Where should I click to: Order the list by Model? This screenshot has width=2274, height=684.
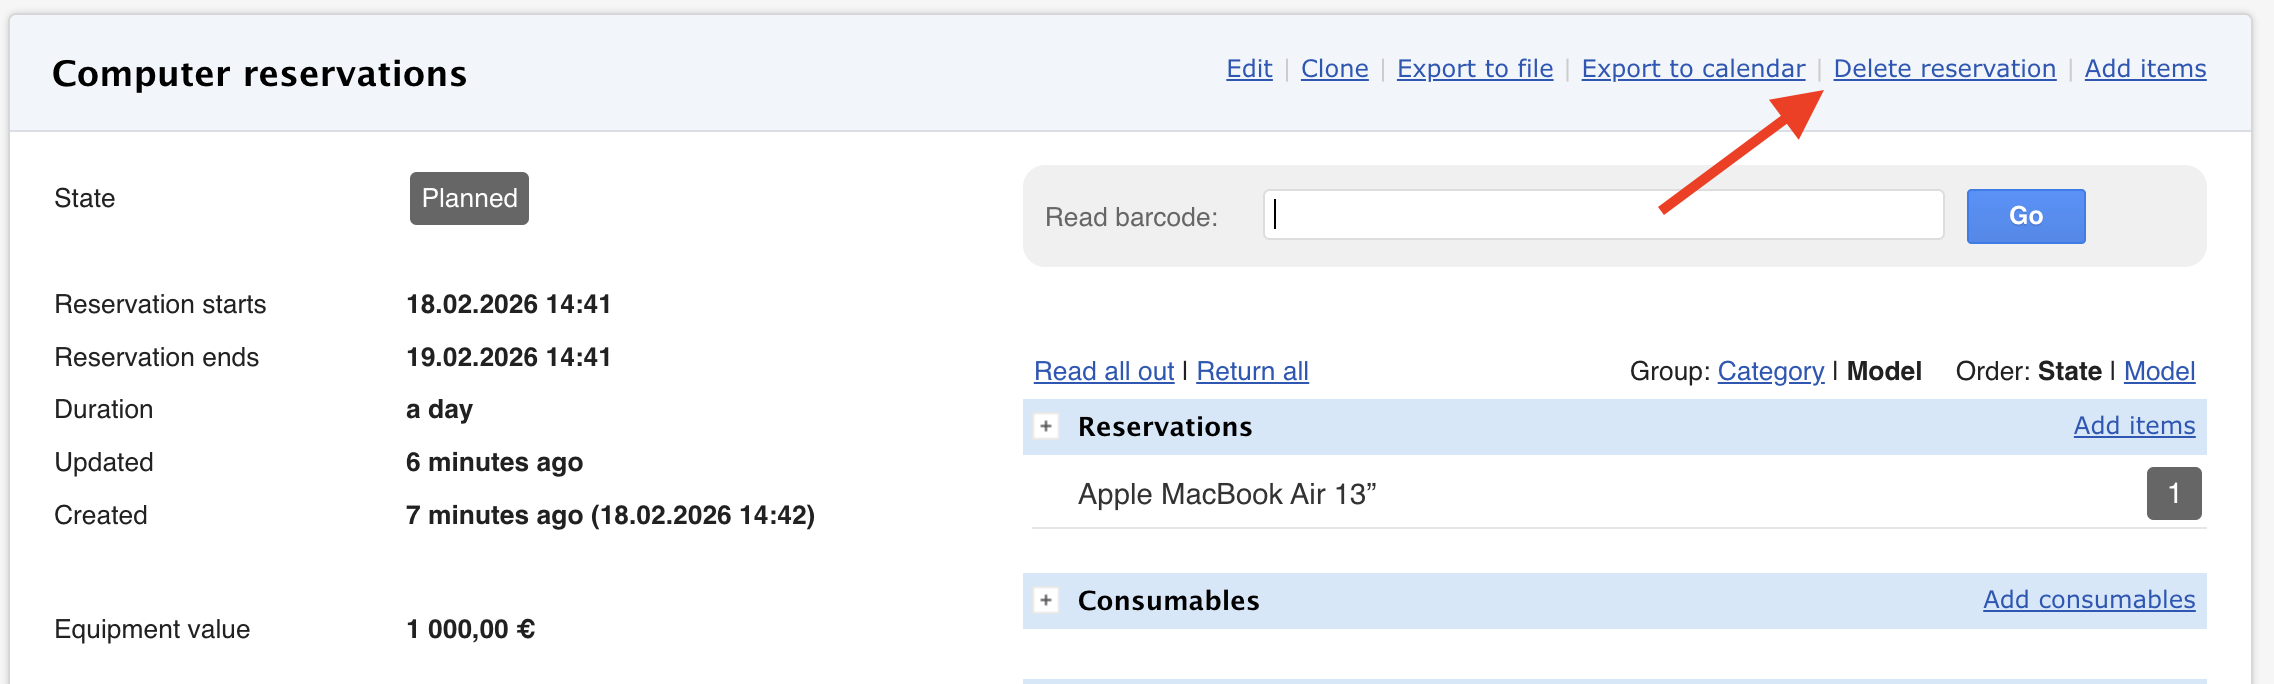click(2159, 371)
